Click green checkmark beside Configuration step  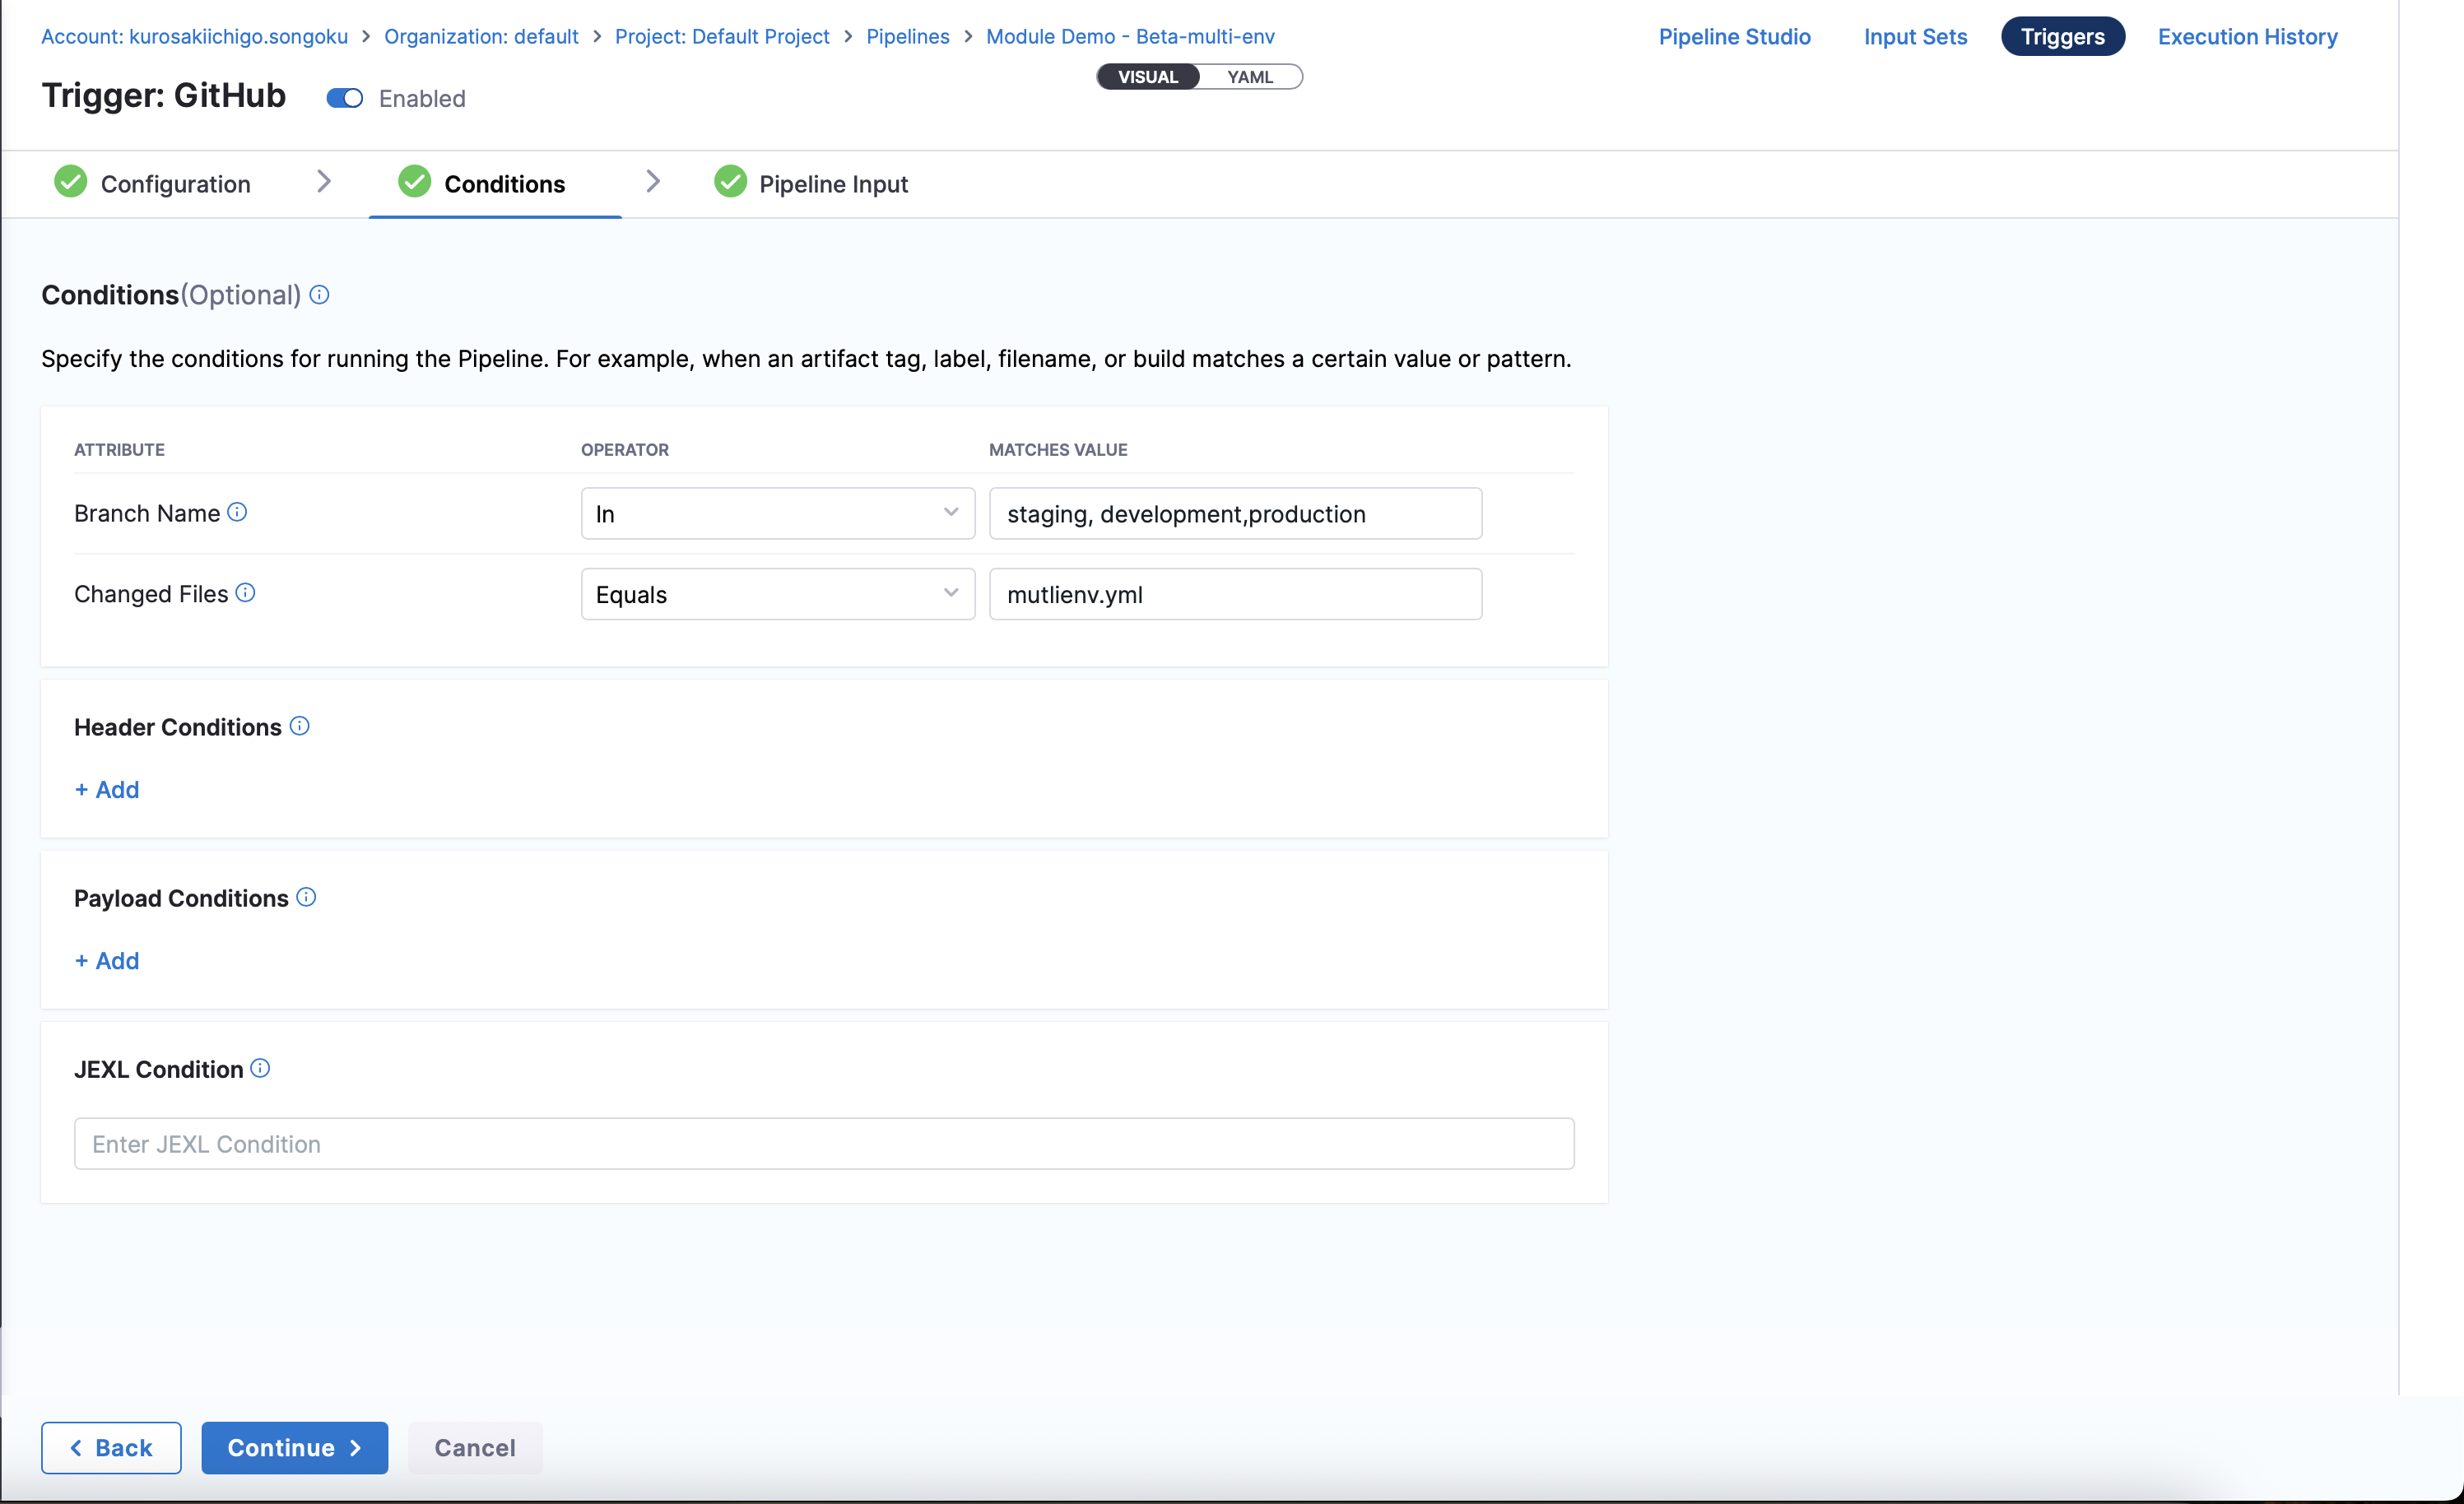[x=70, y=182]
